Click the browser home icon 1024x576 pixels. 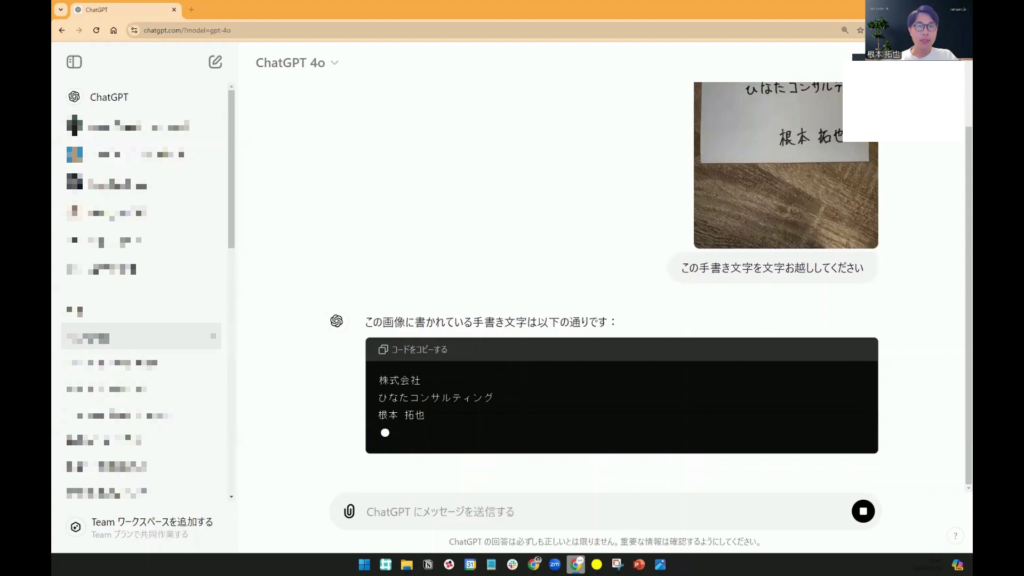(x=113, y=30)
